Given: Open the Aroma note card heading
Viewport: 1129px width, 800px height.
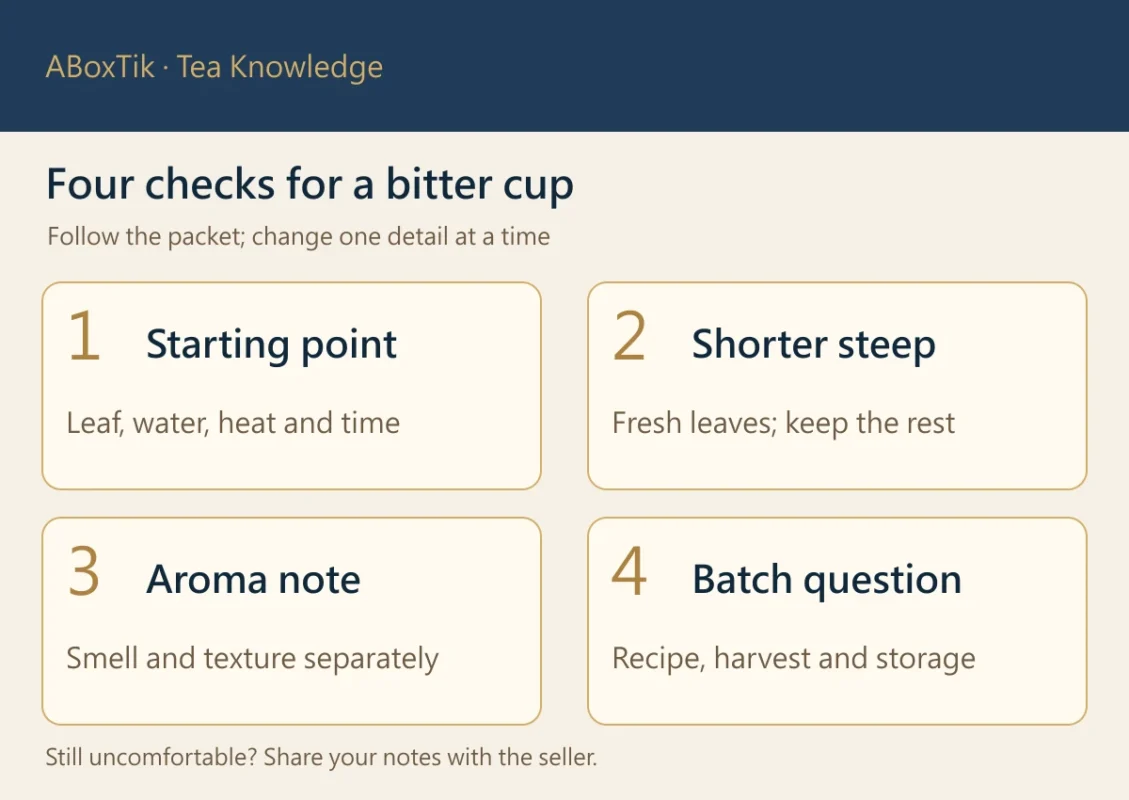Looking at the screenshot, I should [x=253, y=579].
